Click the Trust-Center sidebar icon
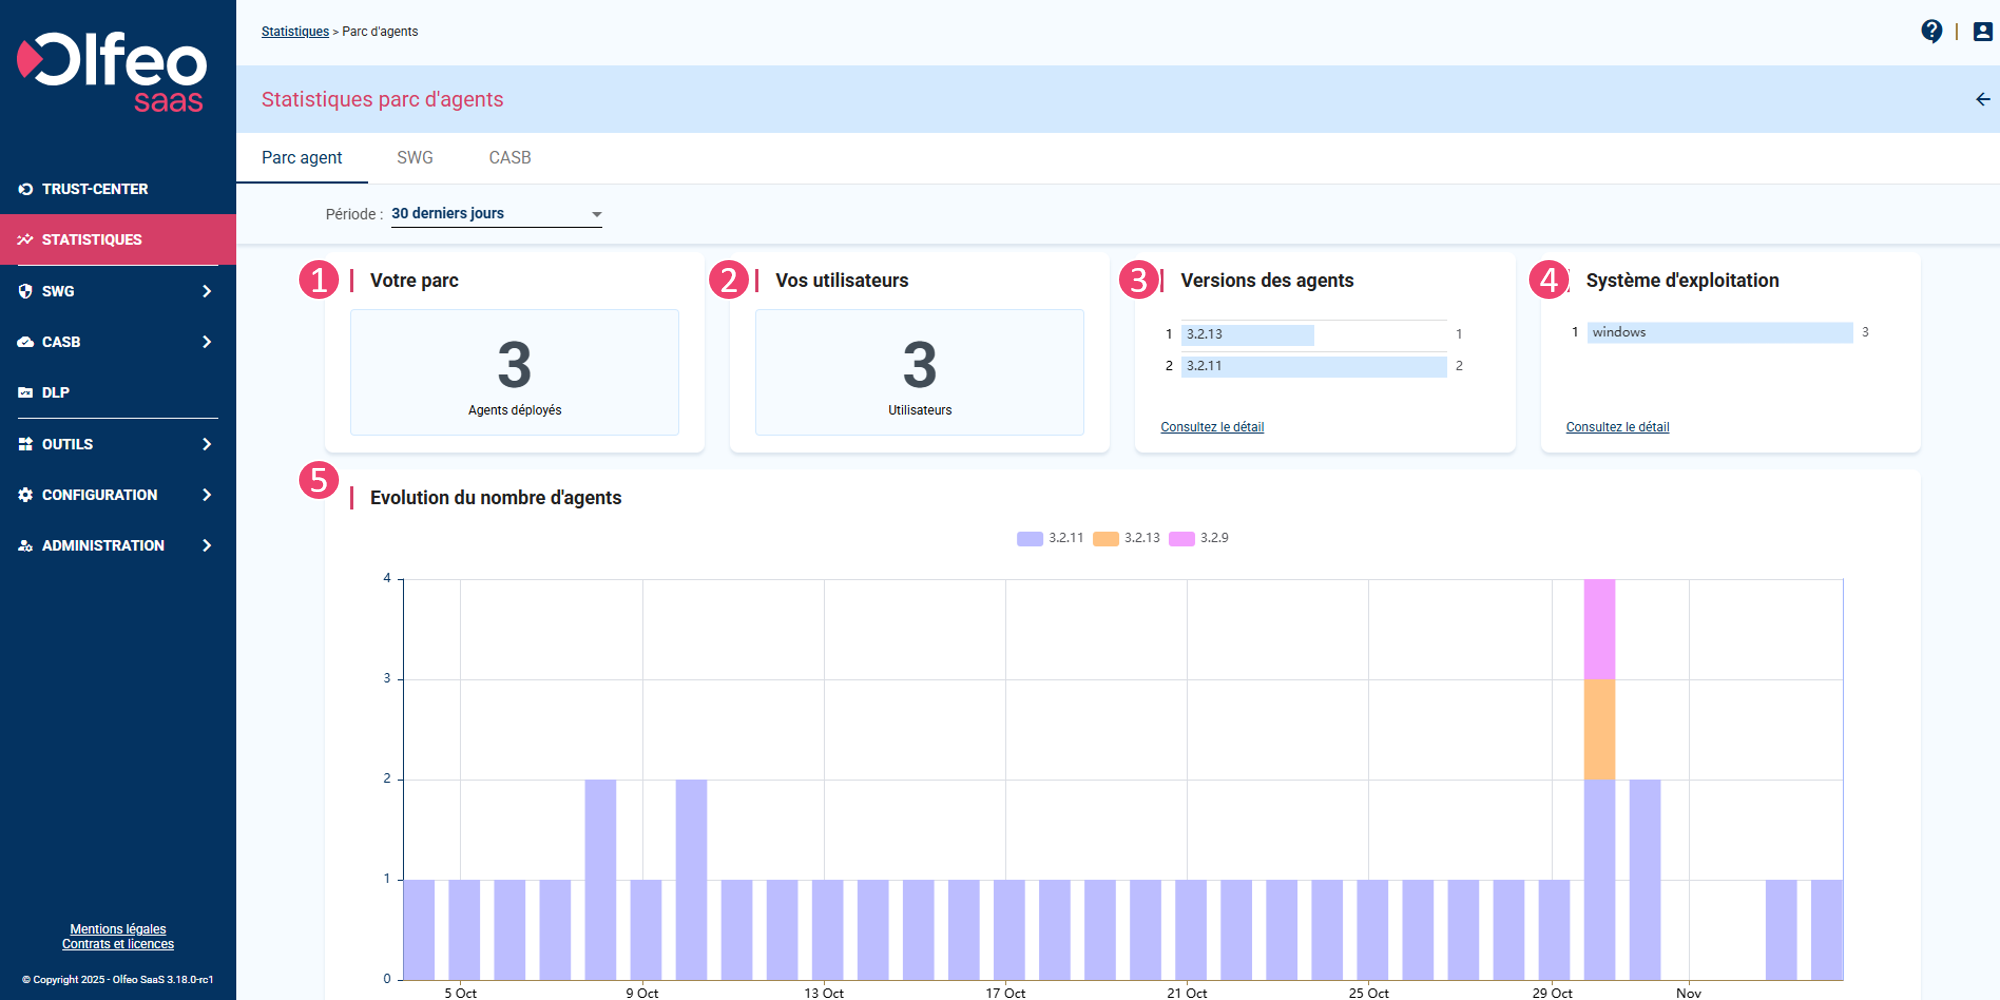2000x1000 pixels. pyautogui.click(x=25, y=189)
